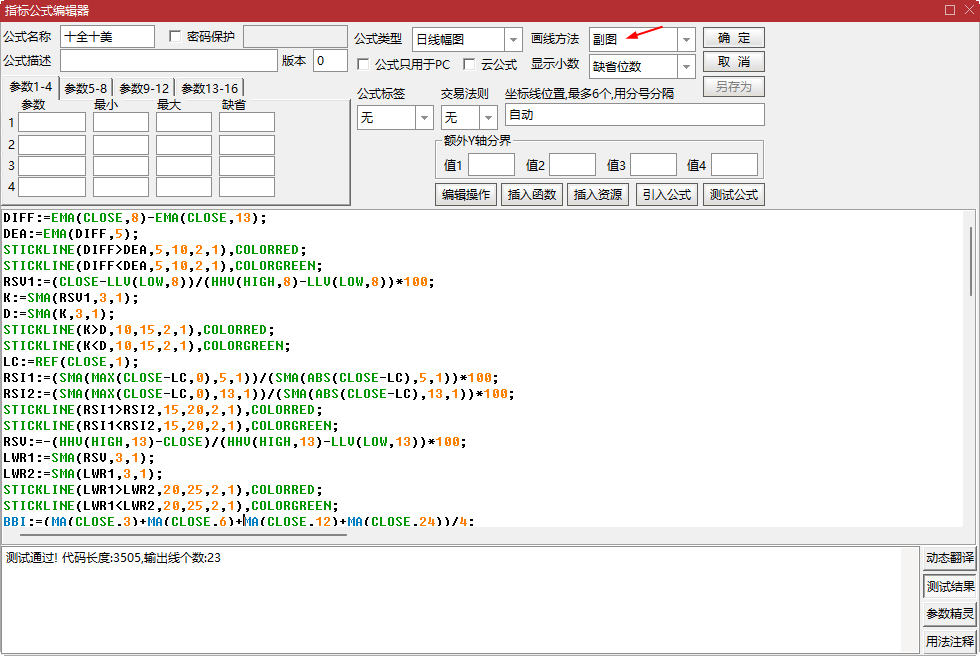This screenshot has width=980, height=656.
Task: Switch to the 参数9-12 tab
Action: [144, 89]
